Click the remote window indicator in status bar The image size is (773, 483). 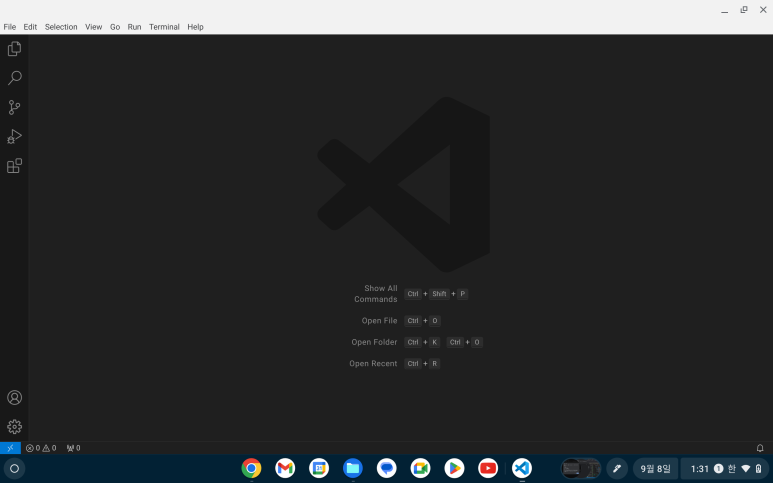[x=10, y=448]
